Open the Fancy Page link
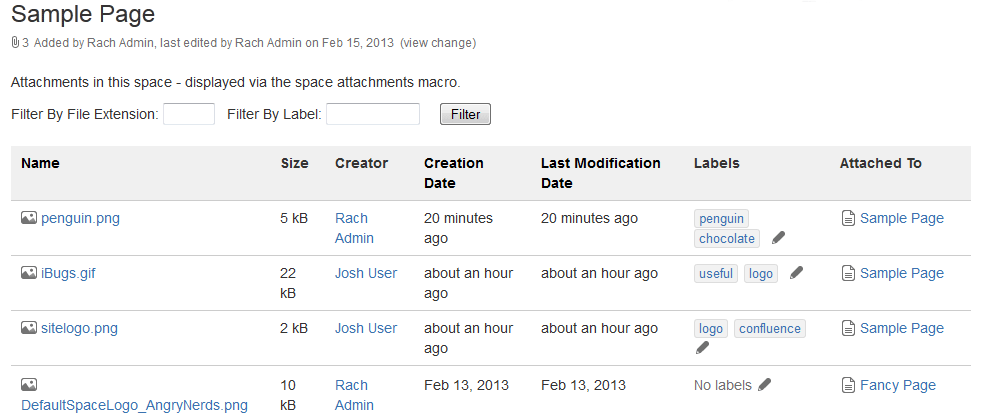982x420 pixels. 898,385
